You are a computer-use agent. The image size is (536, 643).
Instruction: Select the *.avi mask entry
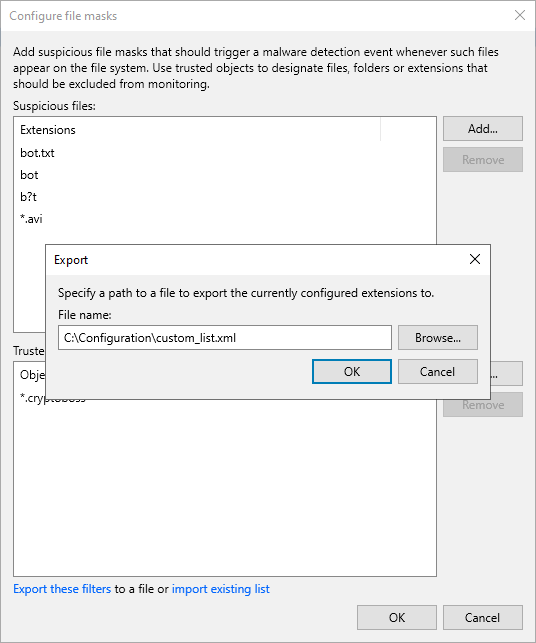[31, 219]
